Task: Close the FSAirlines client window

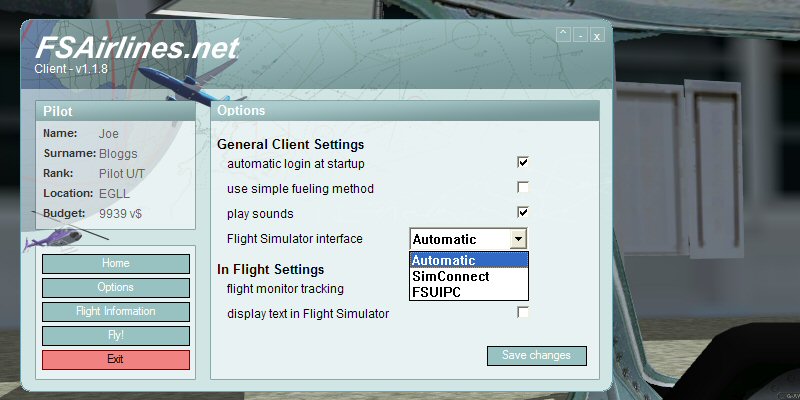Action: click(597, 35)
